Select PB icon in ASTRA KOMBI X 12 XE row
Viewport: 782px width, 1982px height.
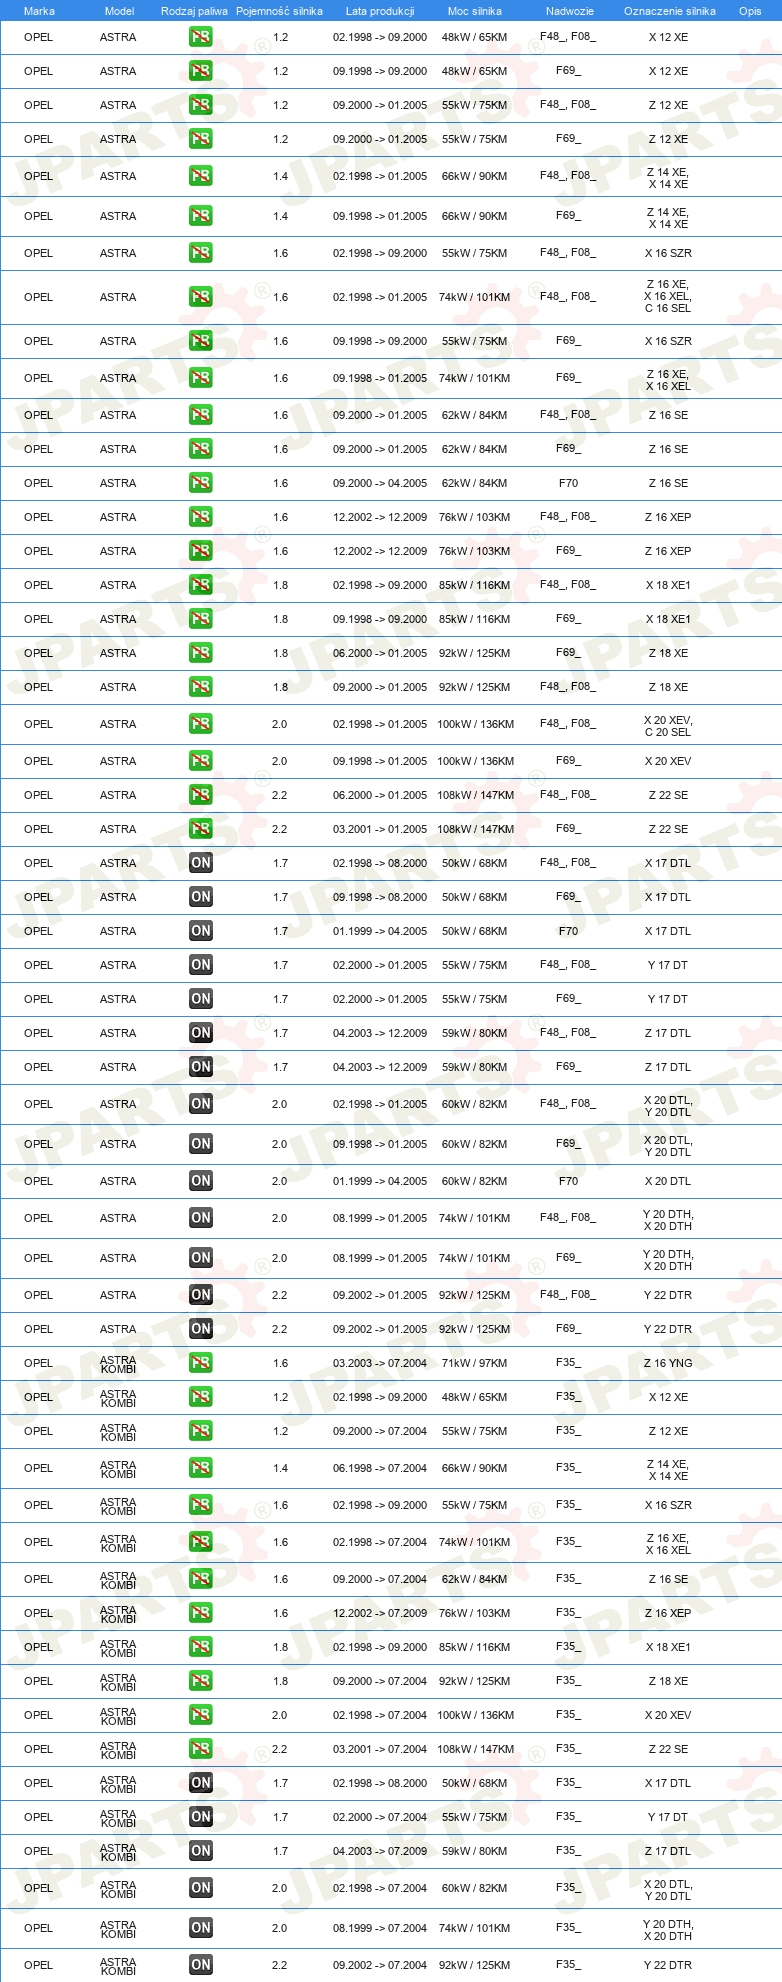point(201,1397)
